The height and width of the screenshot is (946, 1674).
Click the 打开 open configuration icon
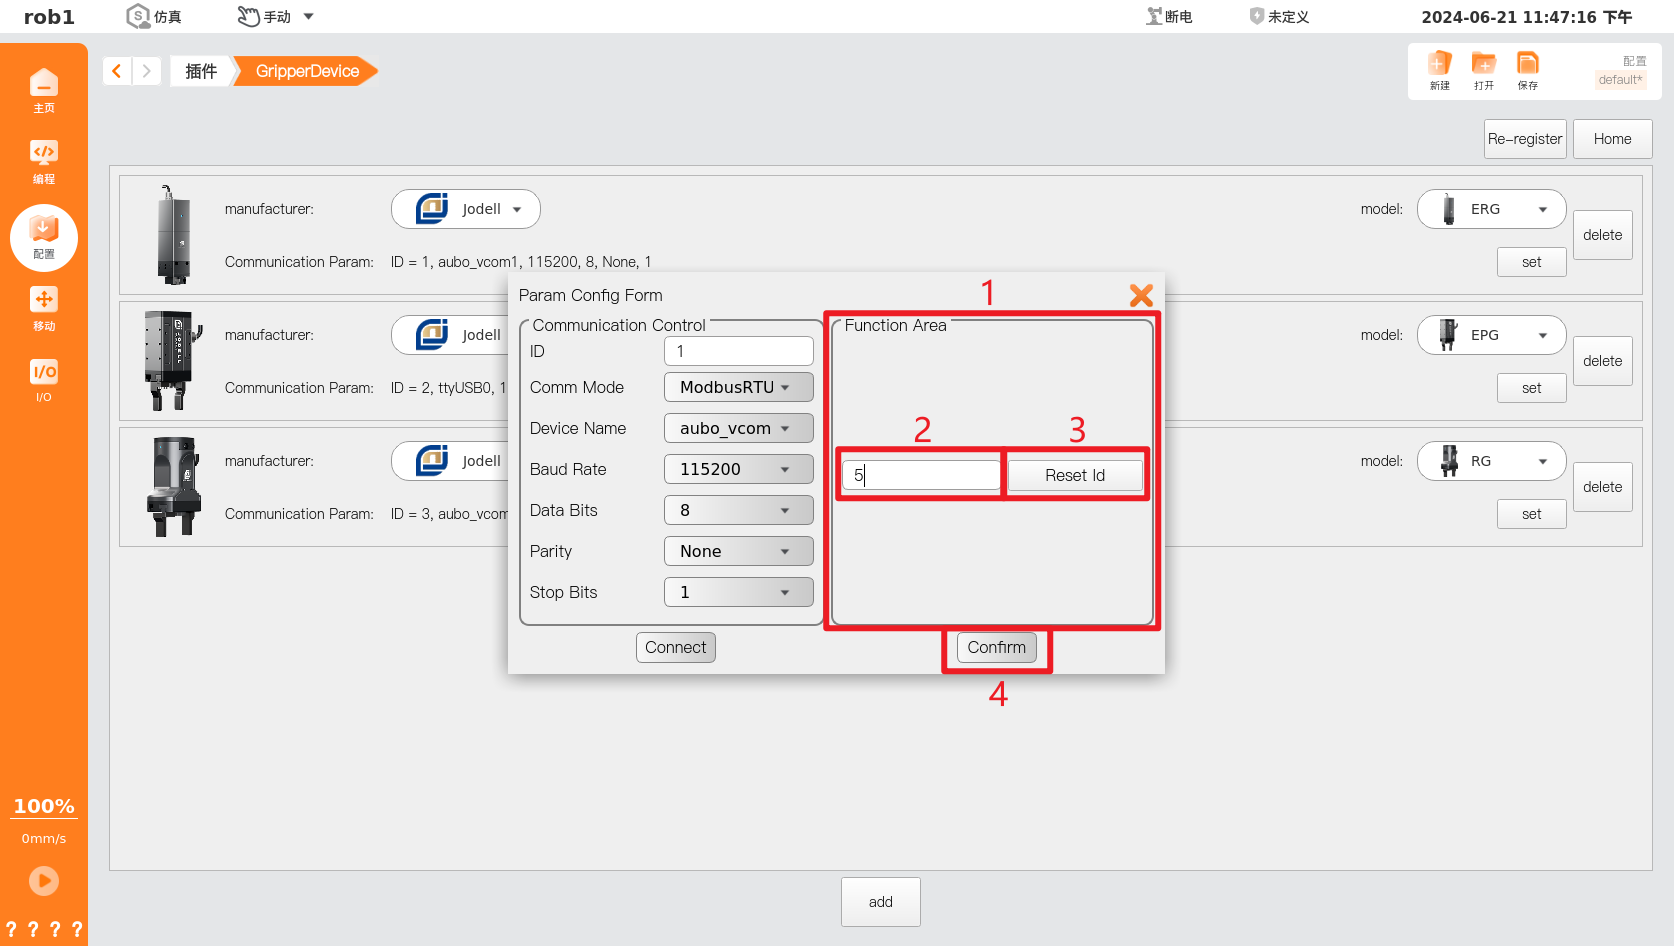pyautogui.click(x=1483, y=70)
